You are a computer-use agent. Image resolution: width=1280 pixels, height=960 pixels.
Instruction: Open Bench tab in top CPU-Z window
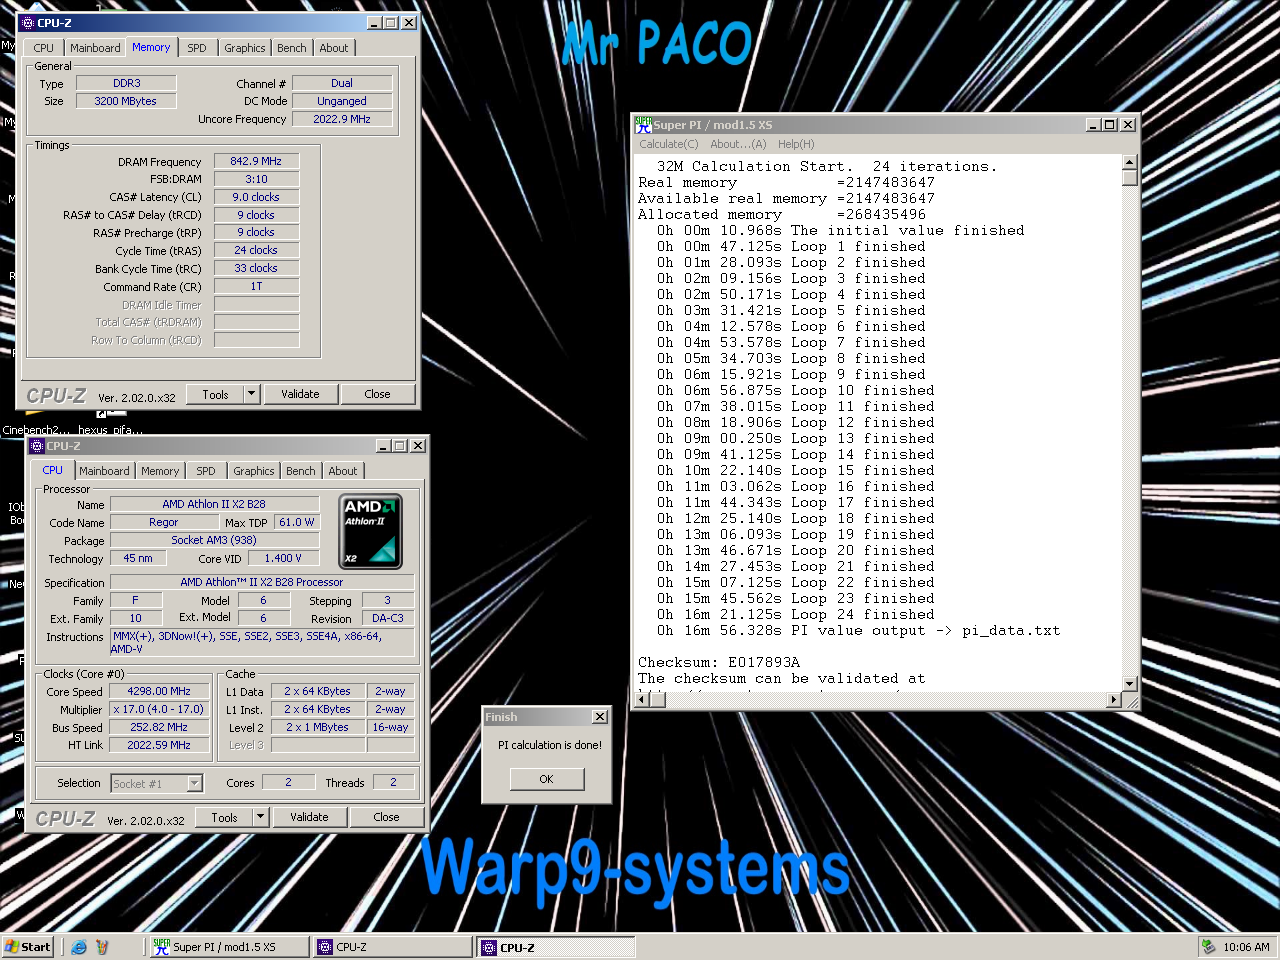[x=292, y=48]
